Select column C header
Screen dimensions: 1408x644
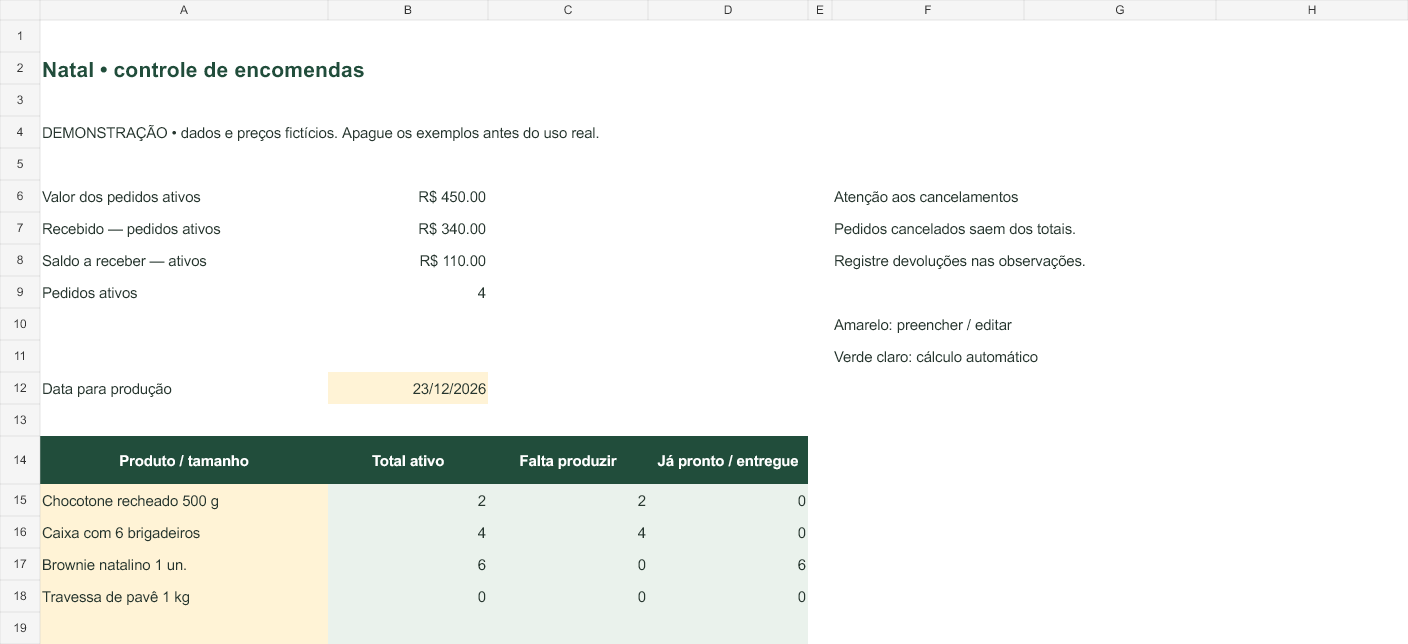pos(568,10)
